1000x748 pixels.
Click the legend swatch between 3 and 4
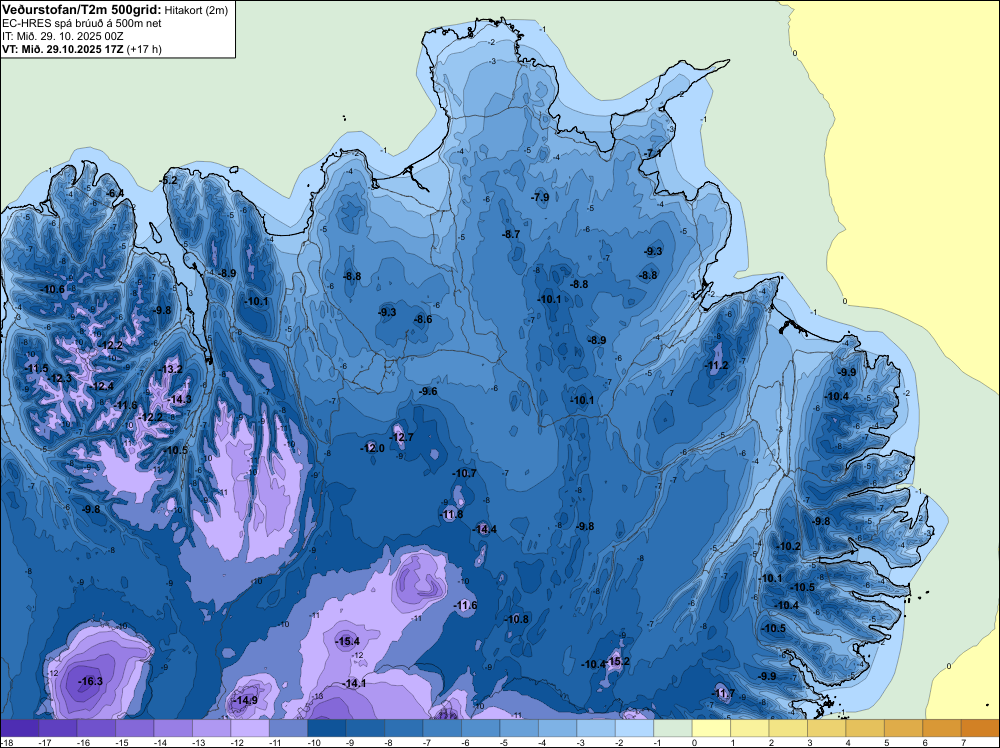coord(827,728)
